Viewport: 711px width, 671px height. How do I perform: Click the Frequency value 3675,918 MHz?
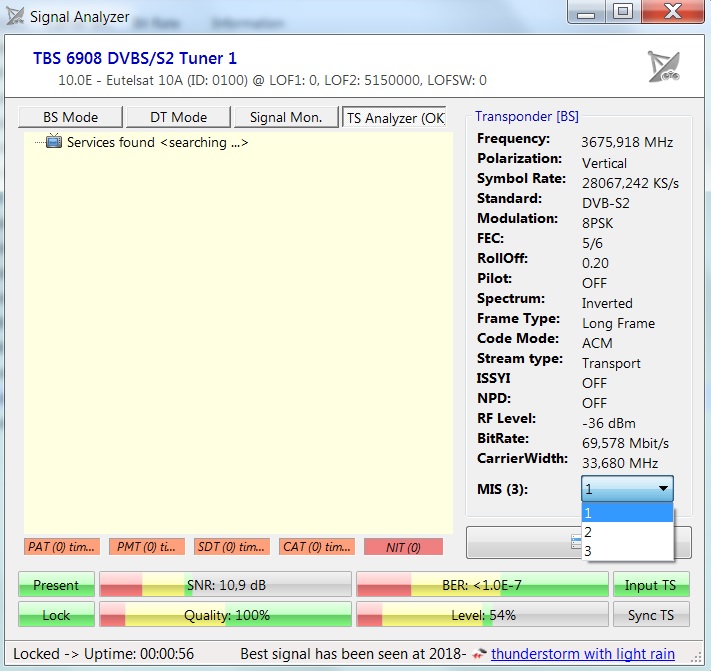(627, 142)
